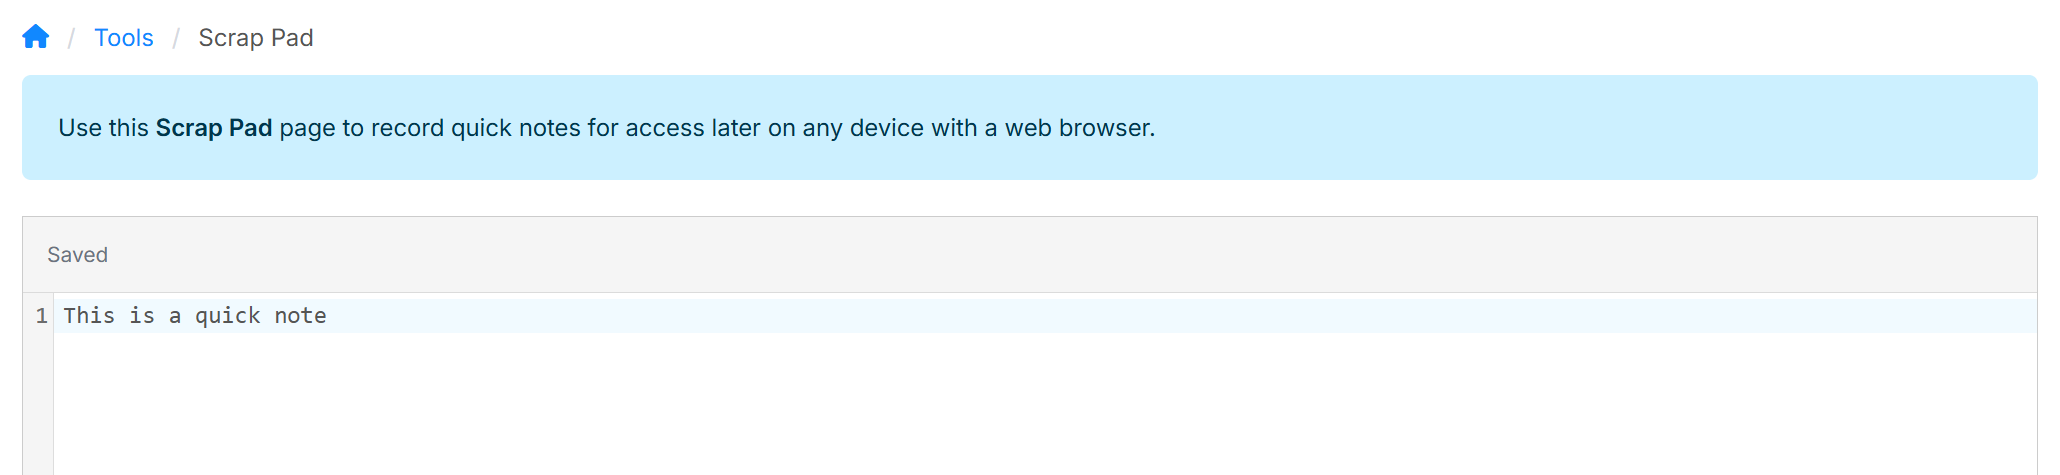Click the slash separator before Scrap Pad

pyautogui.click(x=176, y=38)
